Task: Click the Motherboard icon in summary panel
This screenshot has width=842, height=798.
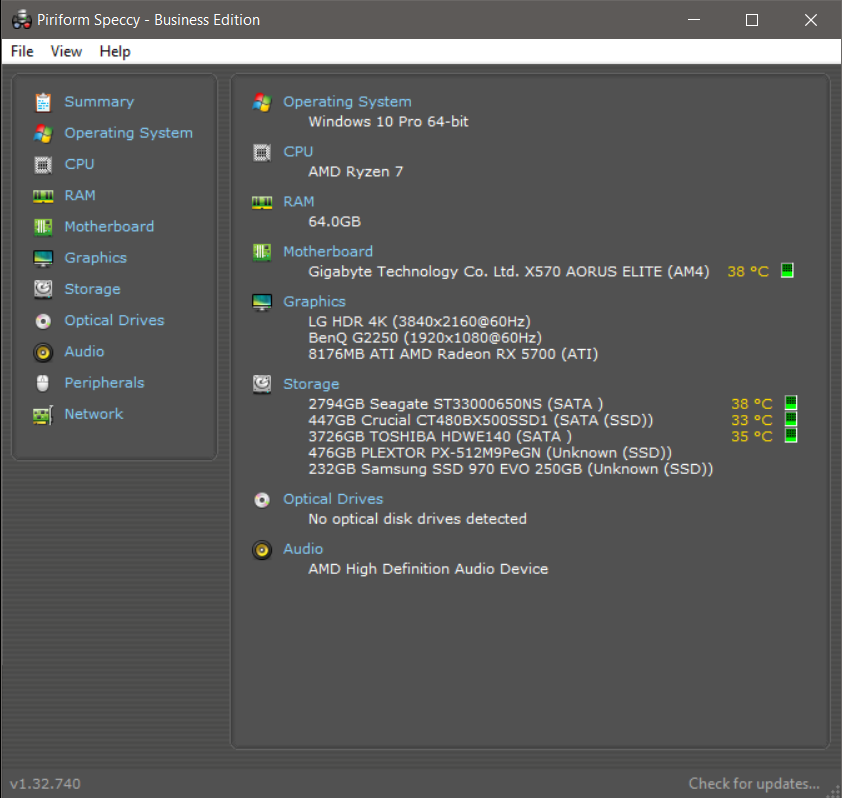Action: [262, 252]
